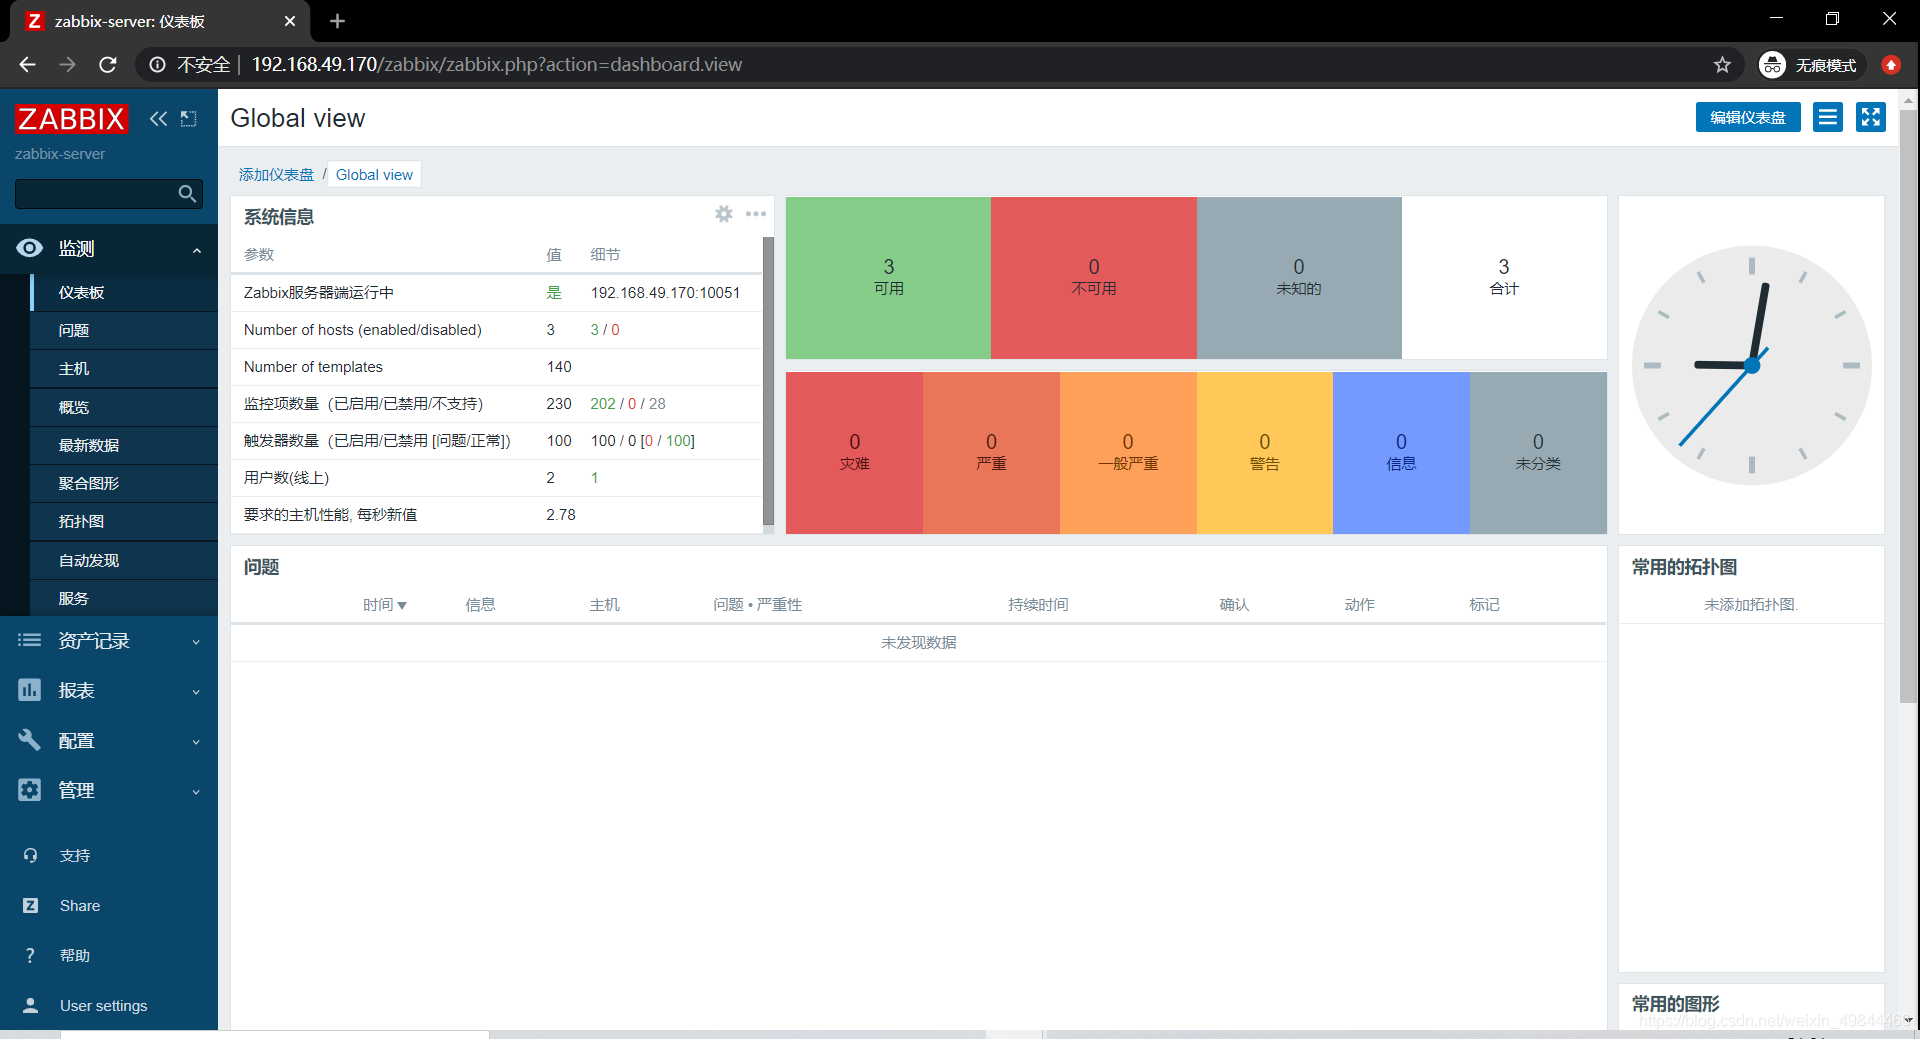Sort problems by 时间 column header
The width and height of the screenshot is (1920, 1039).
[385, 605]
